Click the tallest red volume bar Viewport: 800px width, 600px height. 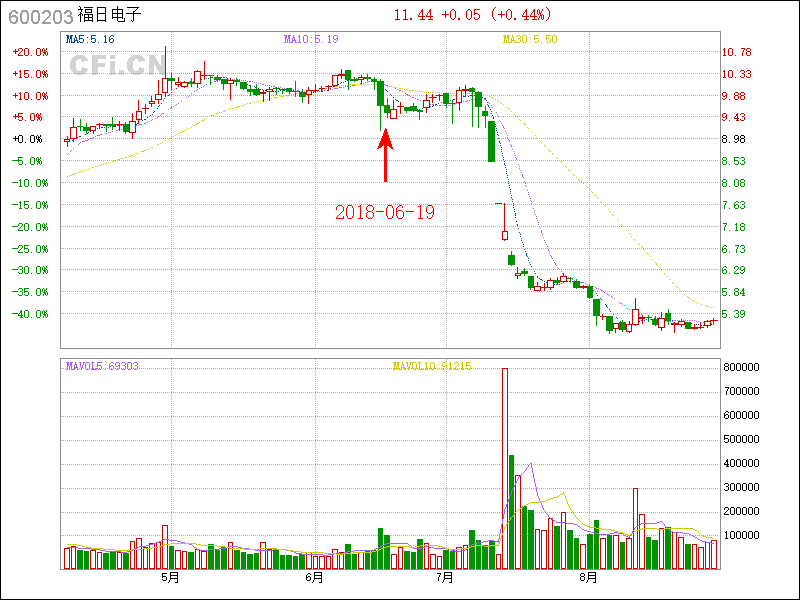(x=505, y=468)
